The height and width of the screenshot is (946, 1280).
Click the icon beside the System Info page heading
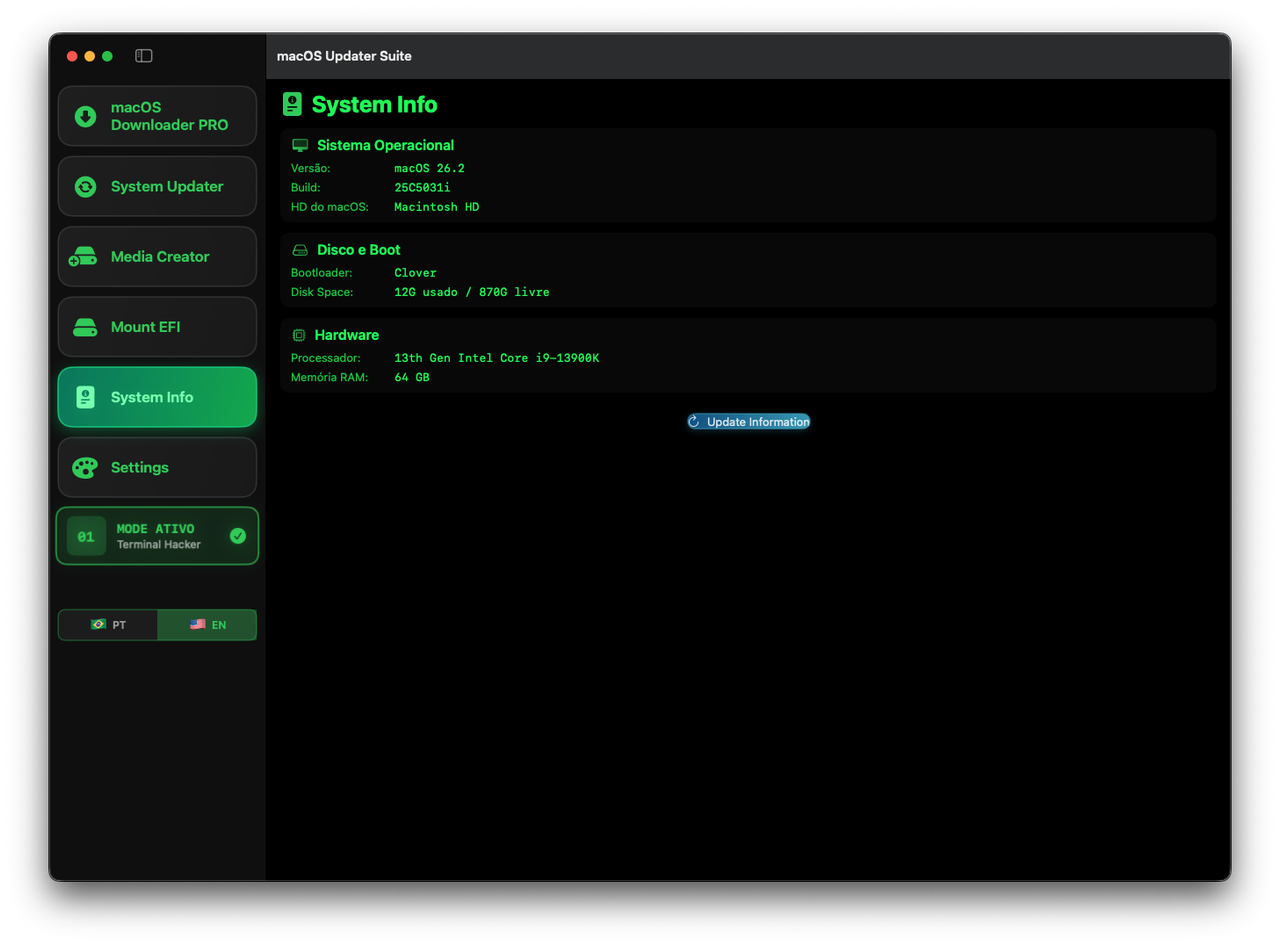[x=292, y=105]
